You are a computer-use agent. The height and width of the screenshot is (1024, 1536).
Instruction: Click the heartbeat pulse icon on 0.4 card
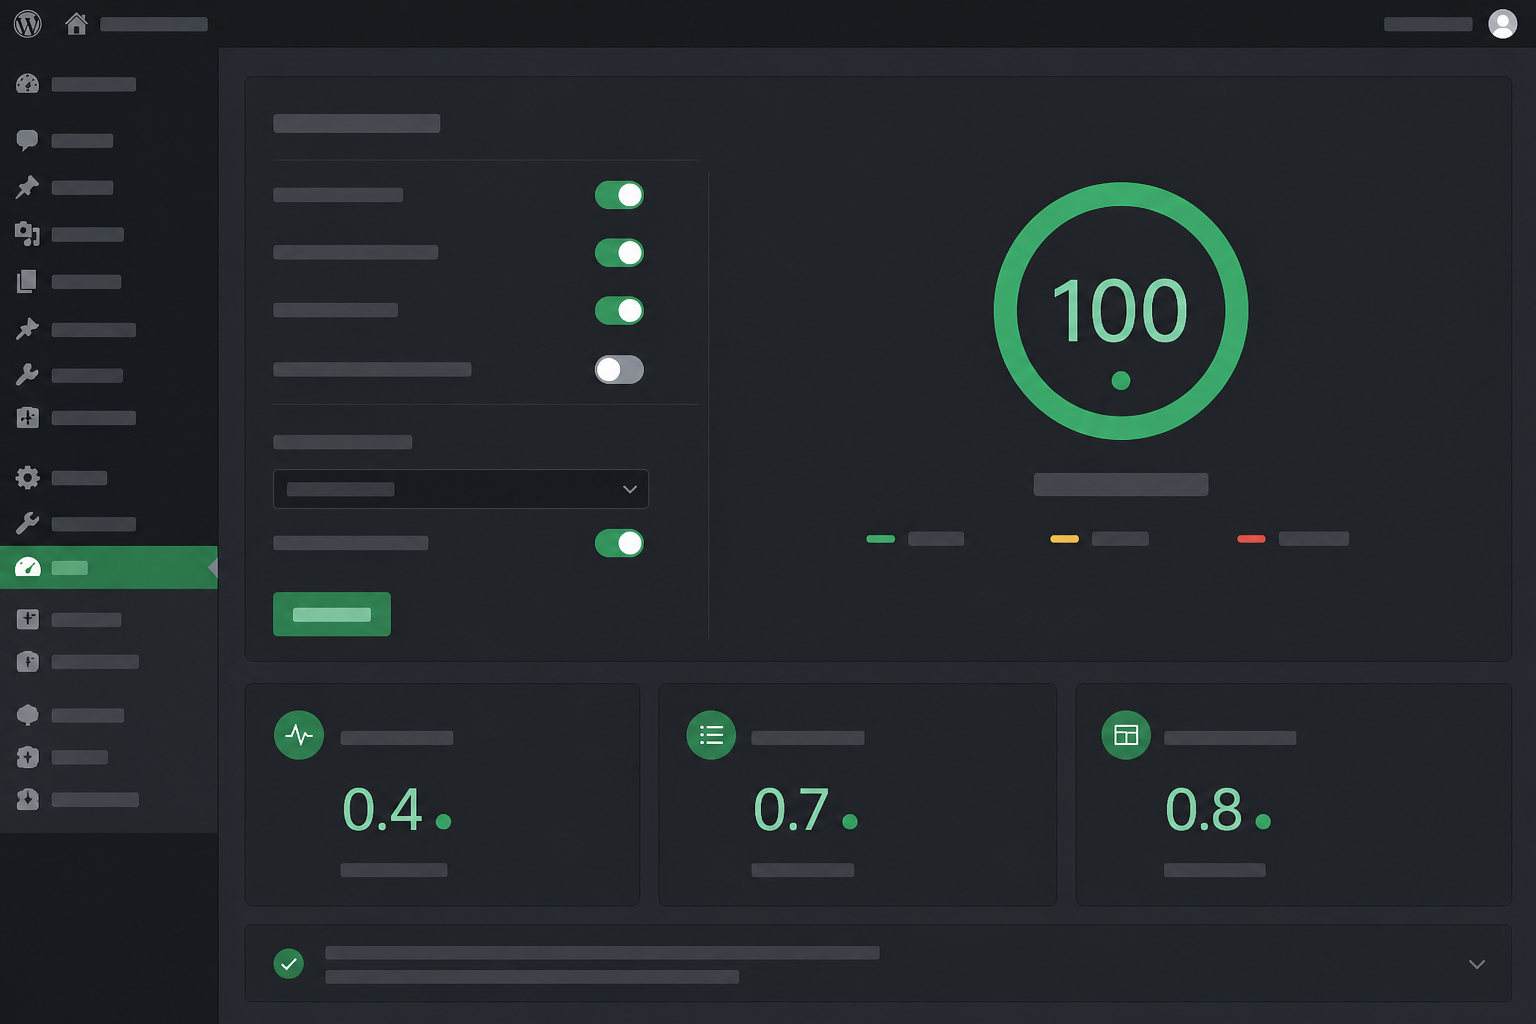299,735
